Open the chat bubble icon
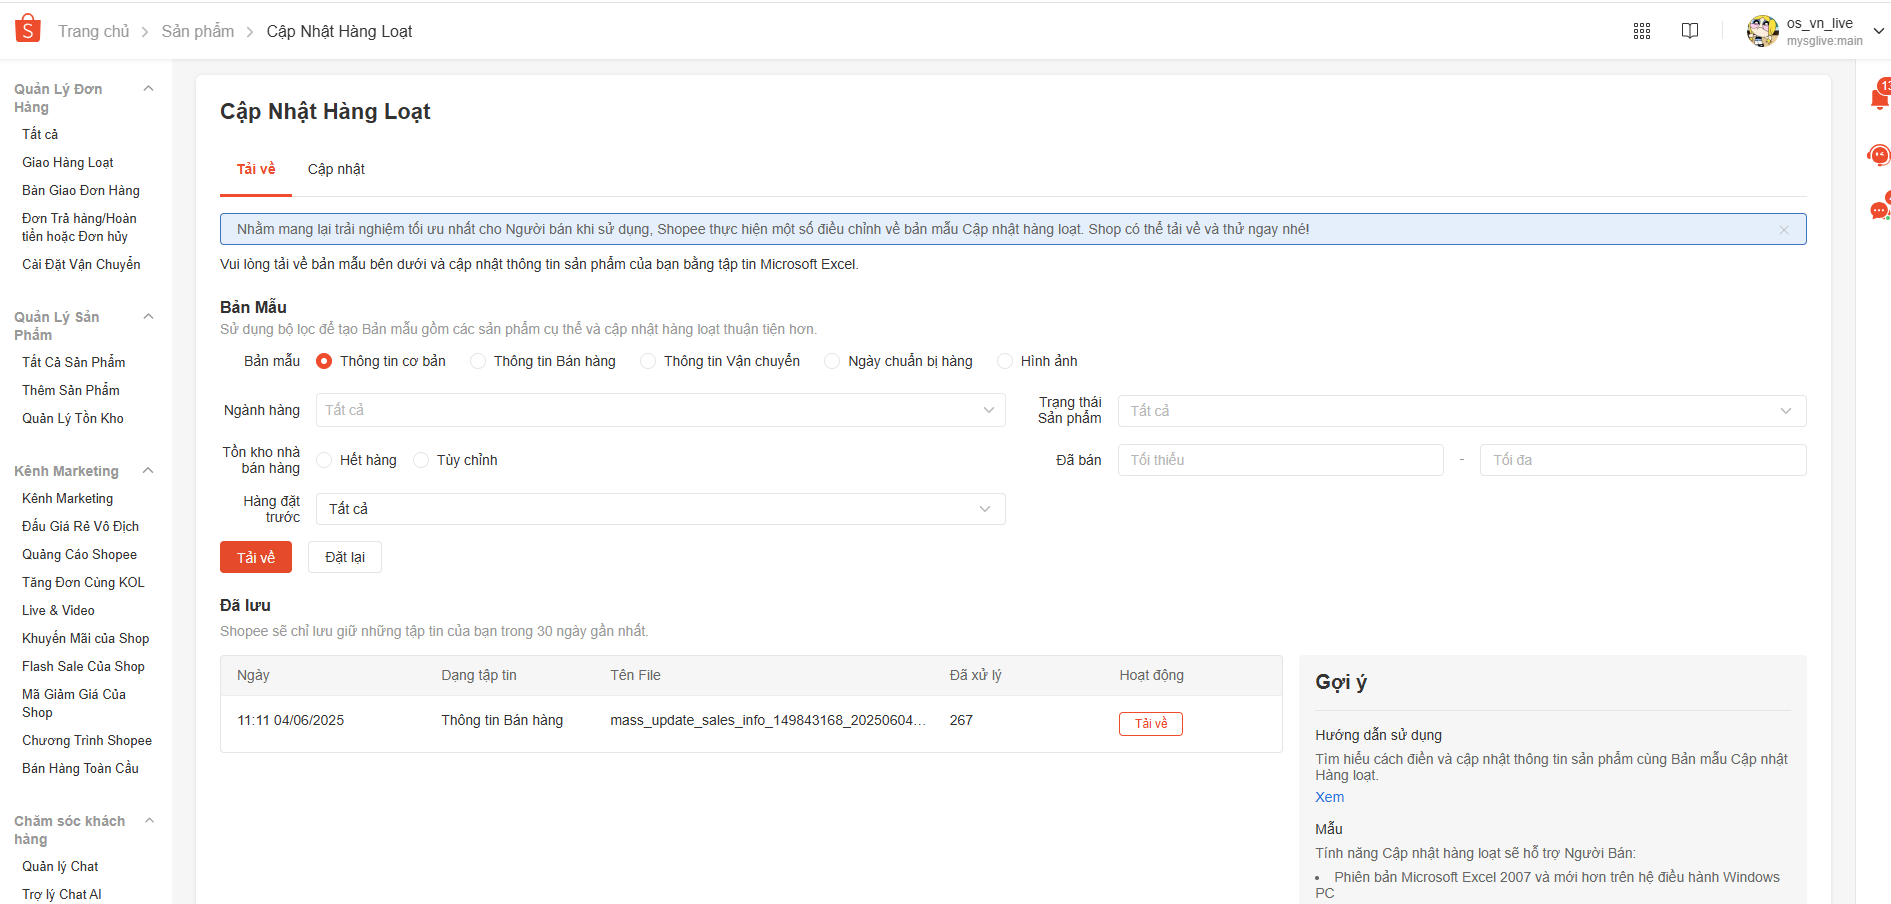Viewport: 1891px width, 904px height. [1879, 211]
